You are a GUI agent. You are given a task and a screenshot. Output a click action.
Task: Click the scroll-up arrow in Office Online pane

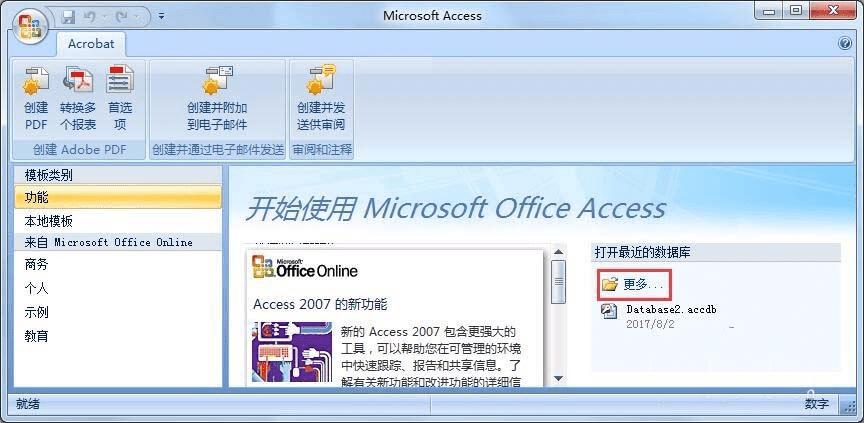558,252
